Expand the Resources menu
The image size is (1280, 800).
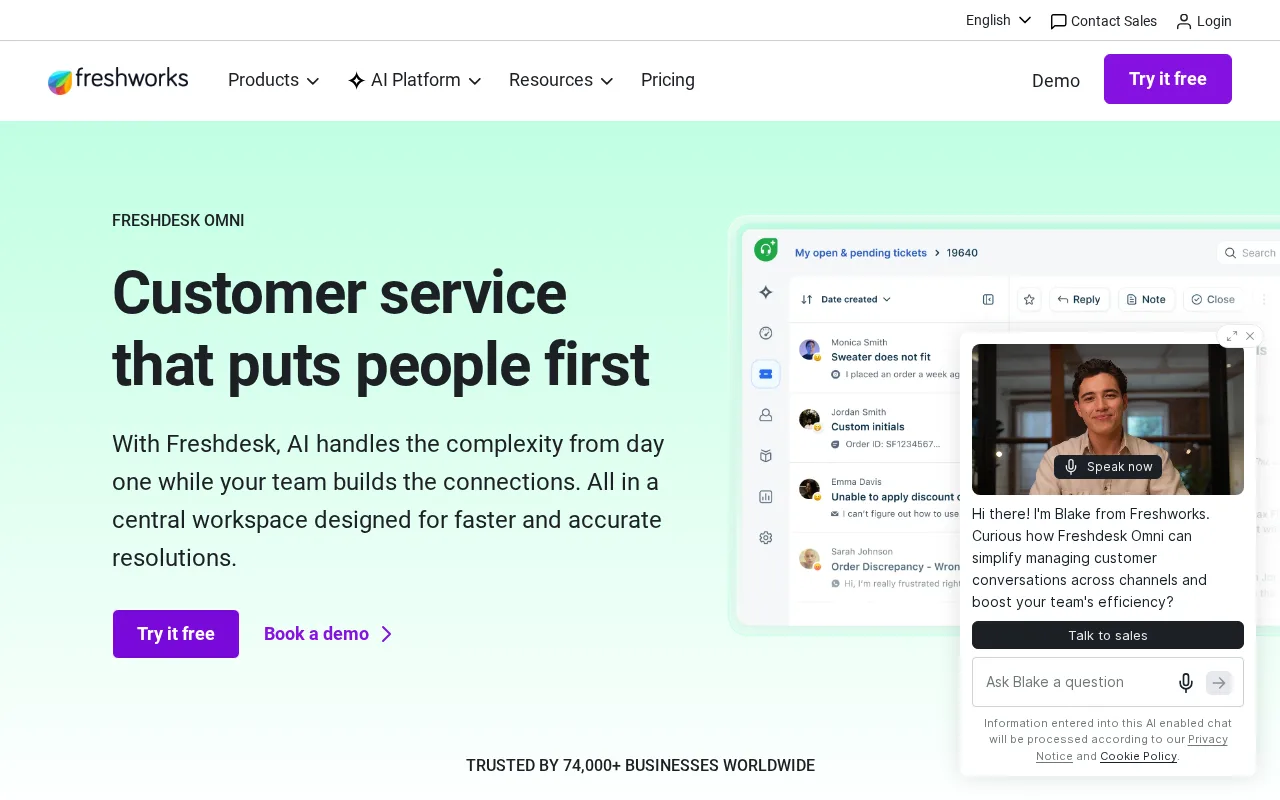point(561,80)
